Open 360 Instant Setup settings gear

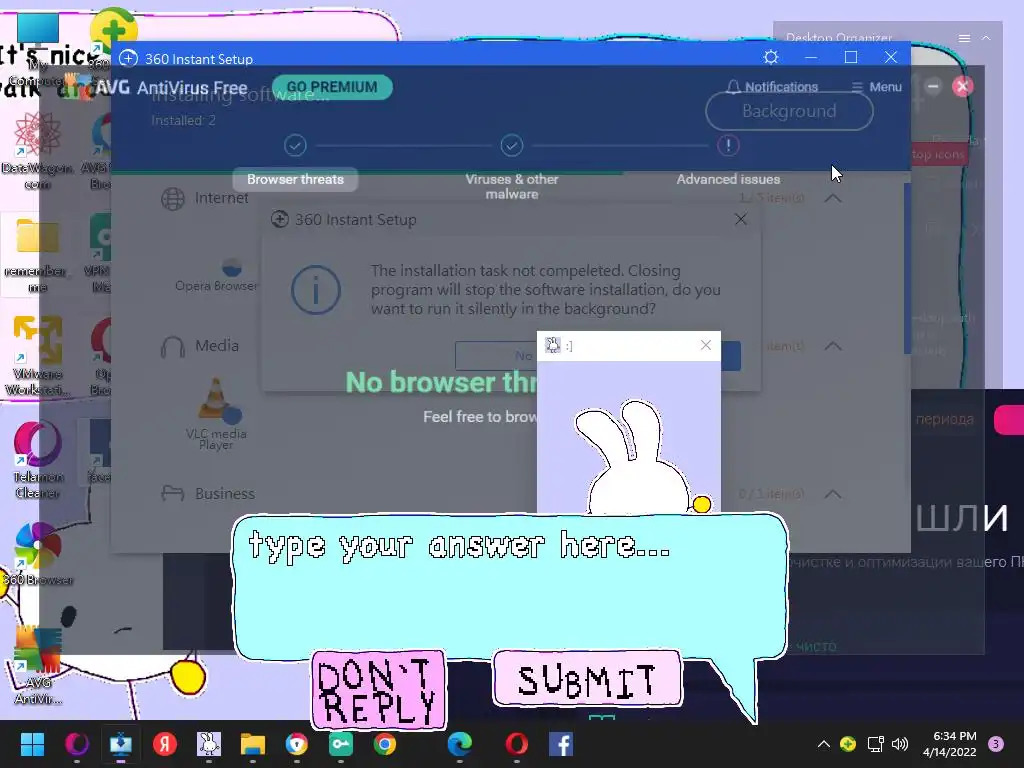pyautogui.click(x=771, y=57)
